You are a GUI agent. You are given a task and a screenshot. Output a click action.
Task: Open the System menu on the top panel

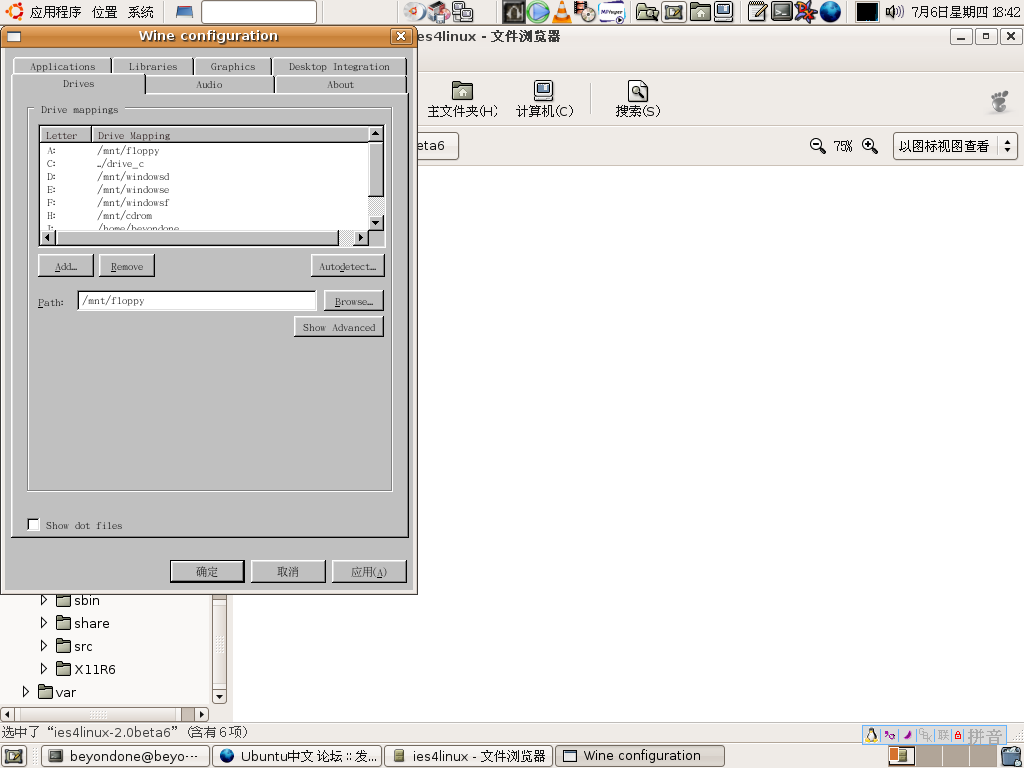pos(140,12)
